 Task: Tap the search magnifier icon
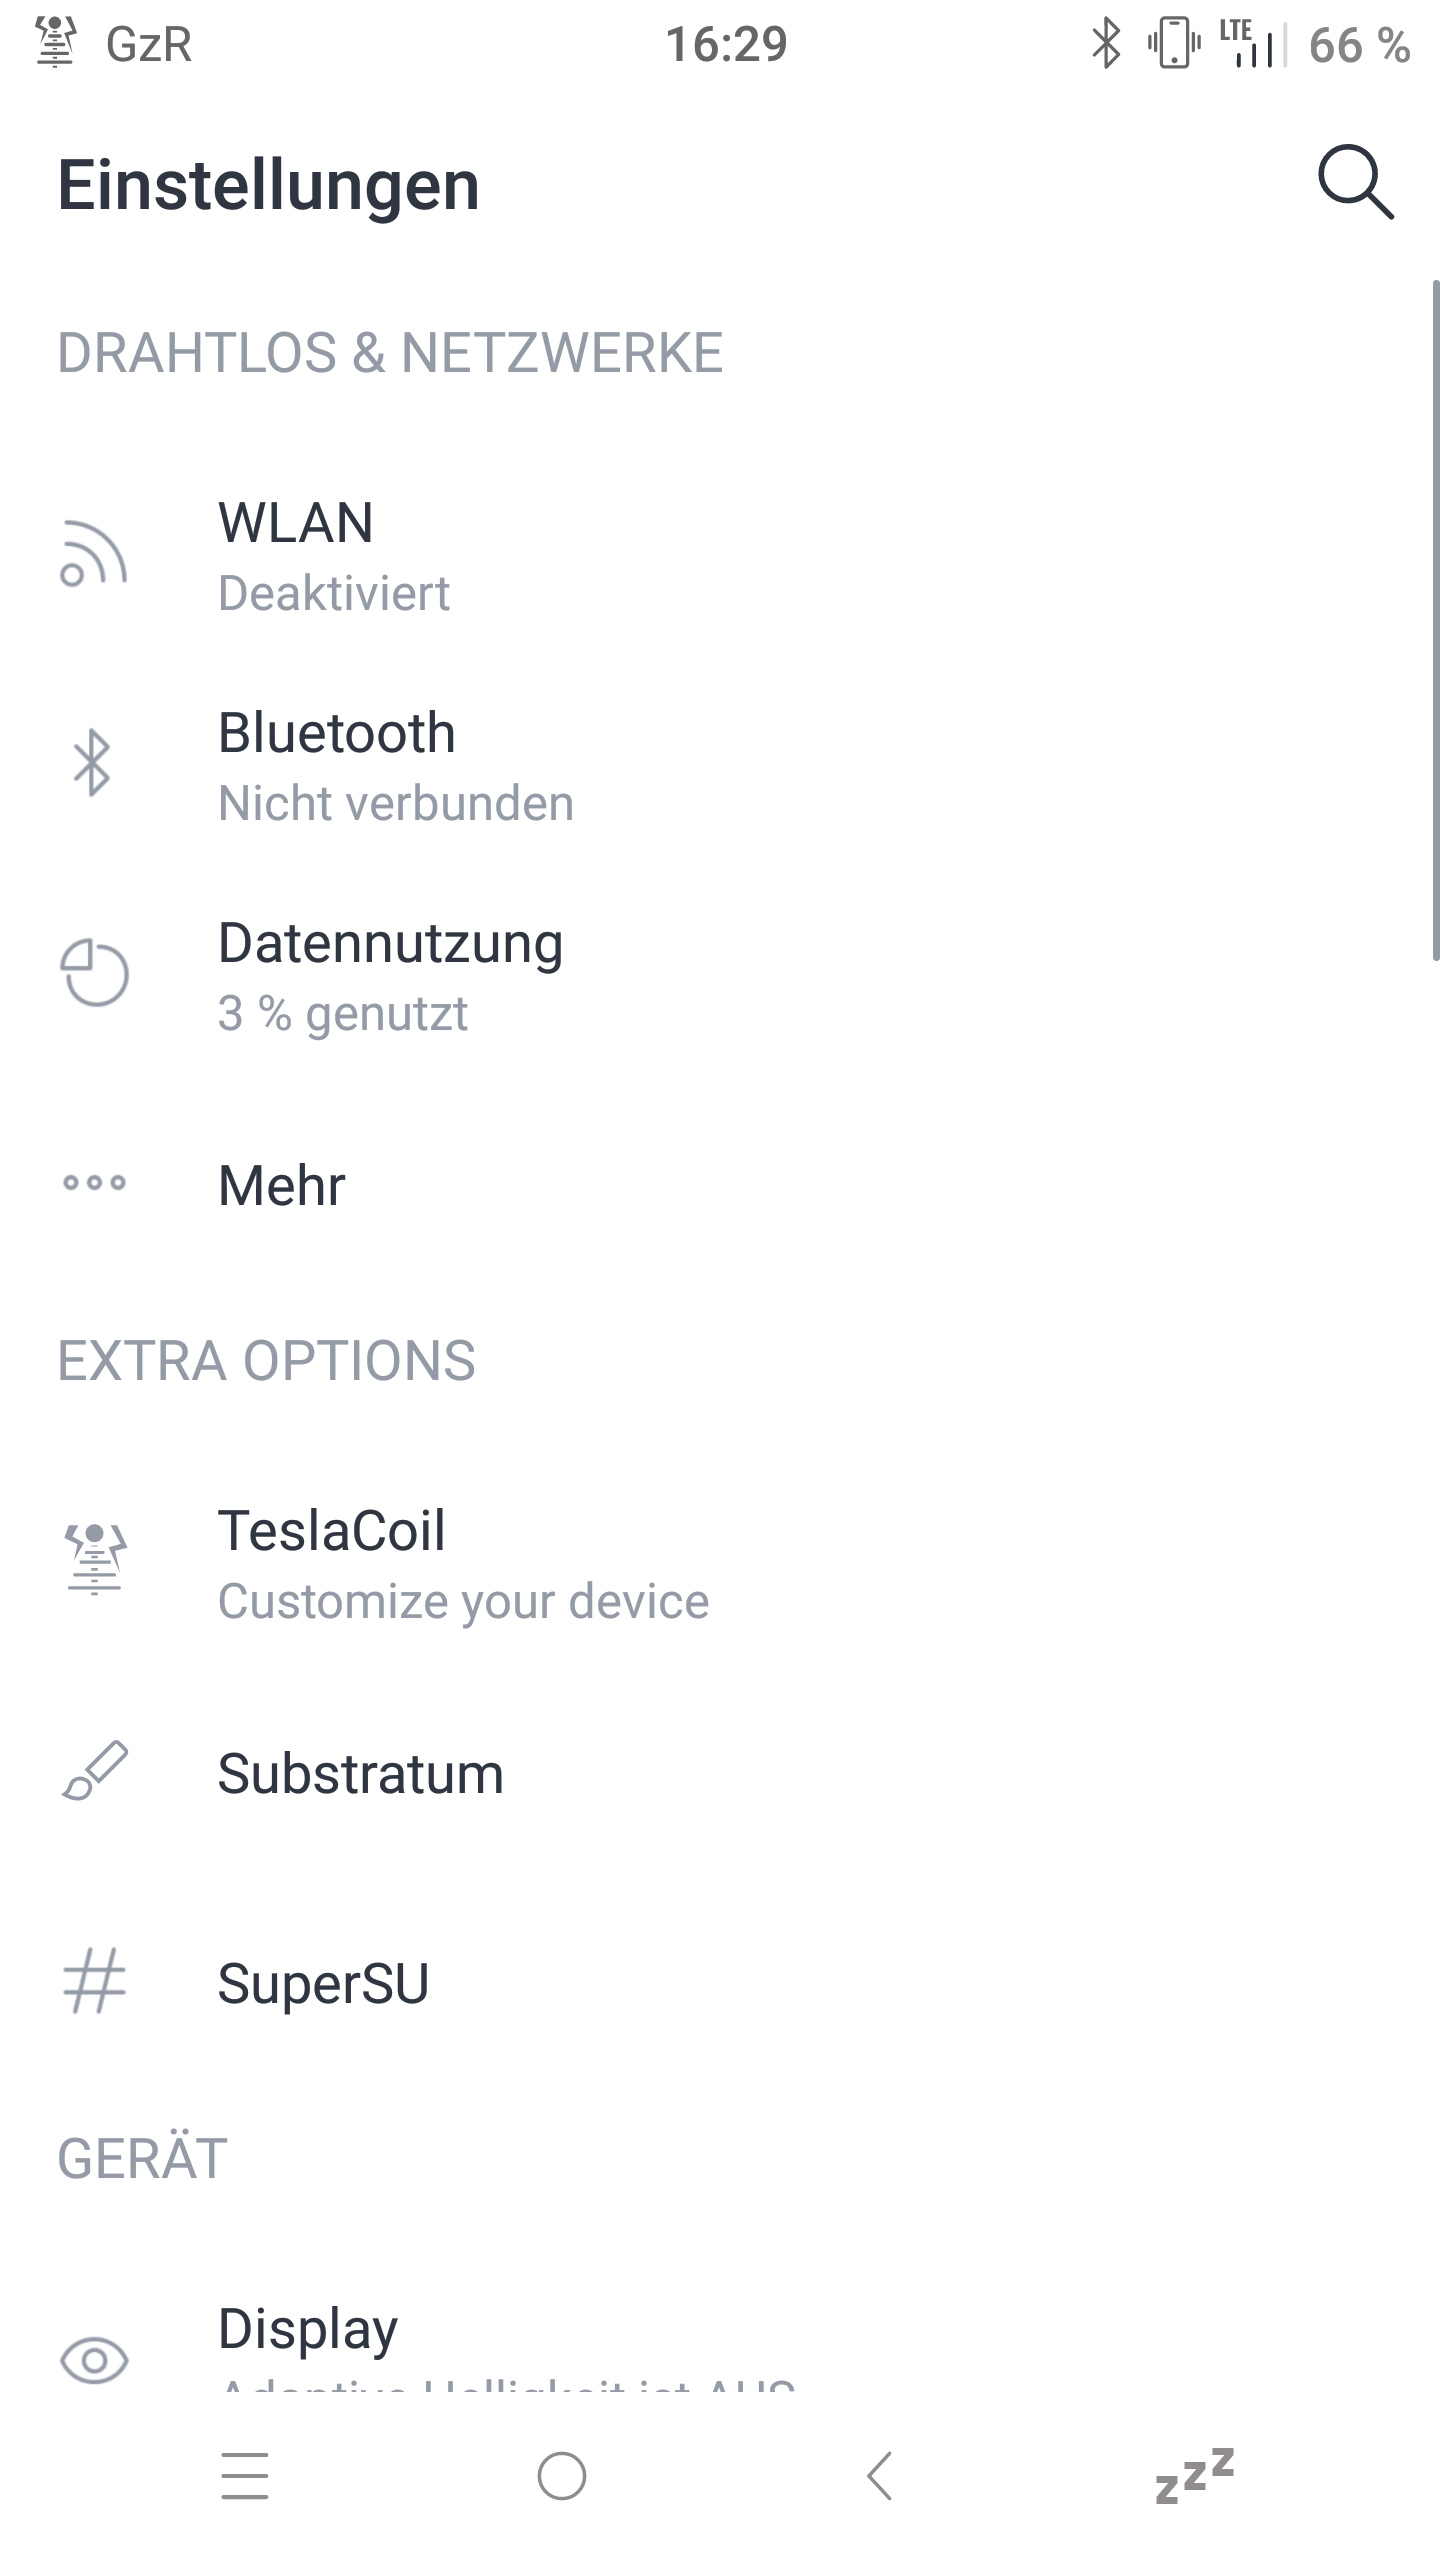pos(1355,183)
